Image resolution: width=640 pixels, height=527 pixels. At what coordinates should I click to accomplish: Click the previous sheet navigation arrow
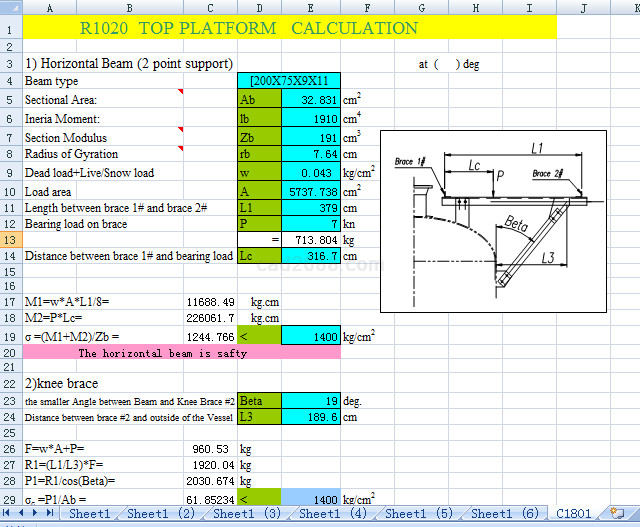pyautogui.click(x=23, y=513)
